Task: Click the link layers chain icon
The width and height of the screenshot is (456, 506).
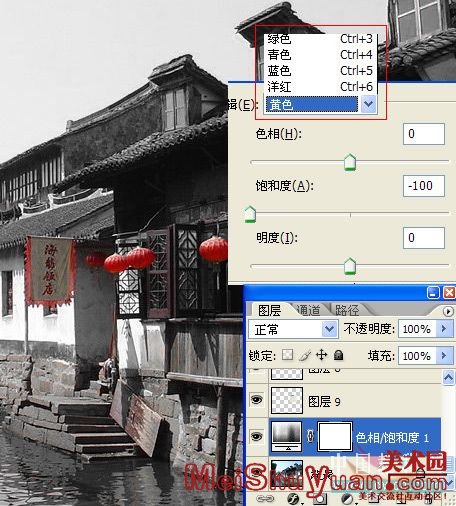Action: click(265, 499)
